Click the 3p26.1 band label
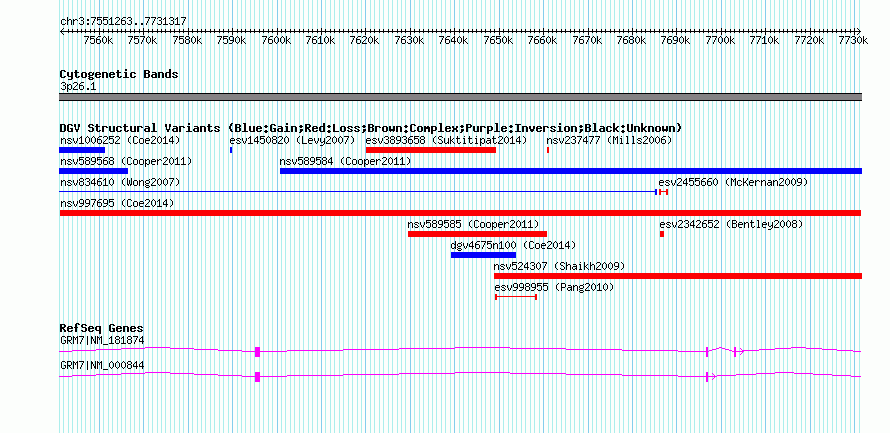 78,87
